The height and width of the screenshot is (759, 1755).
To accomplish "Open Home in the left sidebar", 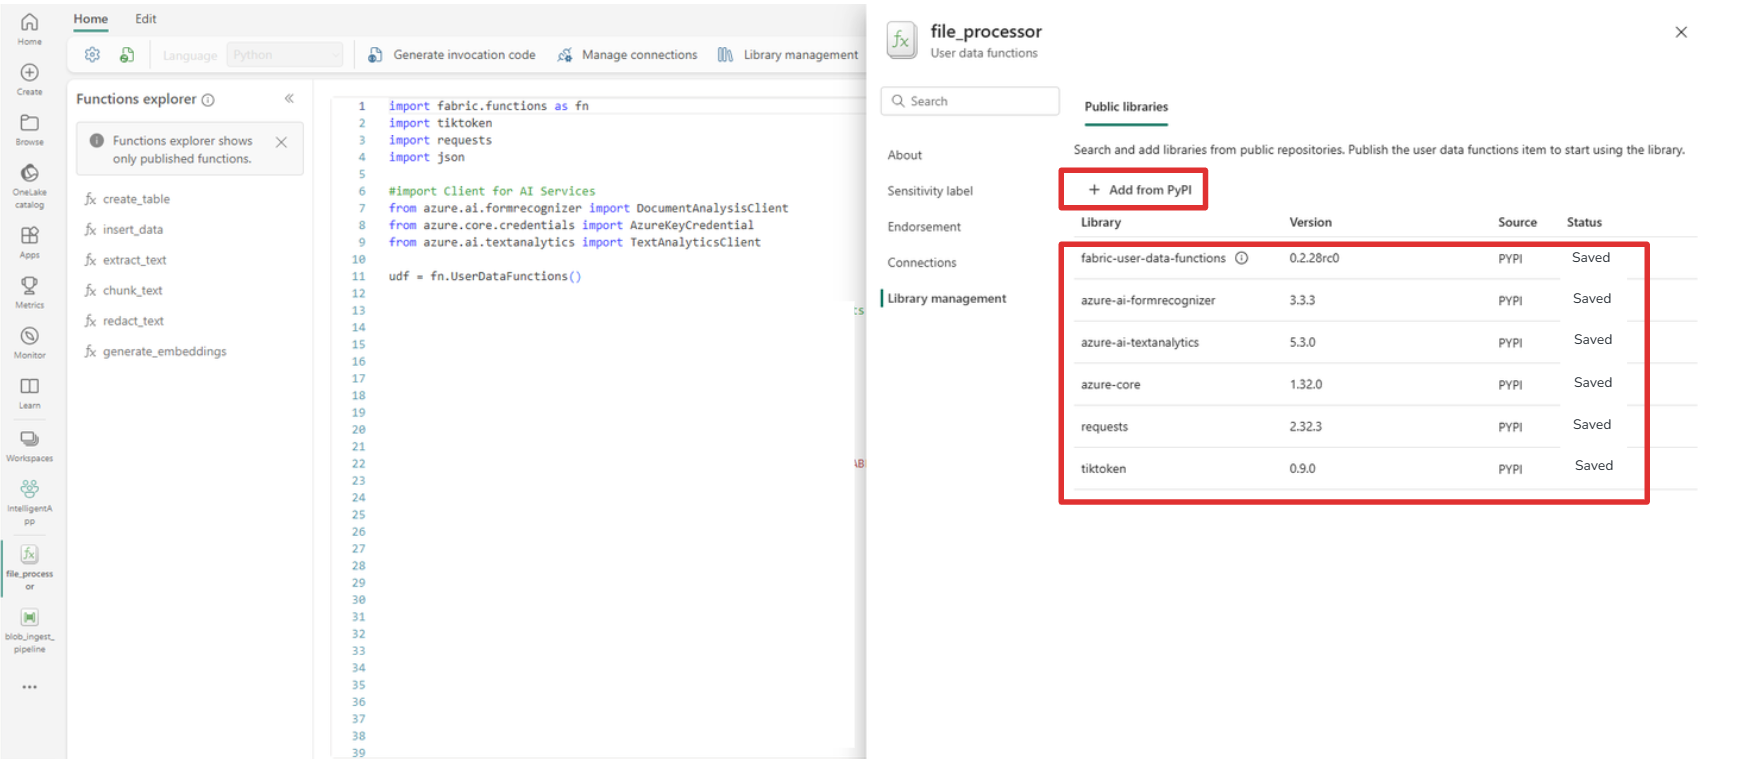I will pyautogui.click(x=30, y=29).
